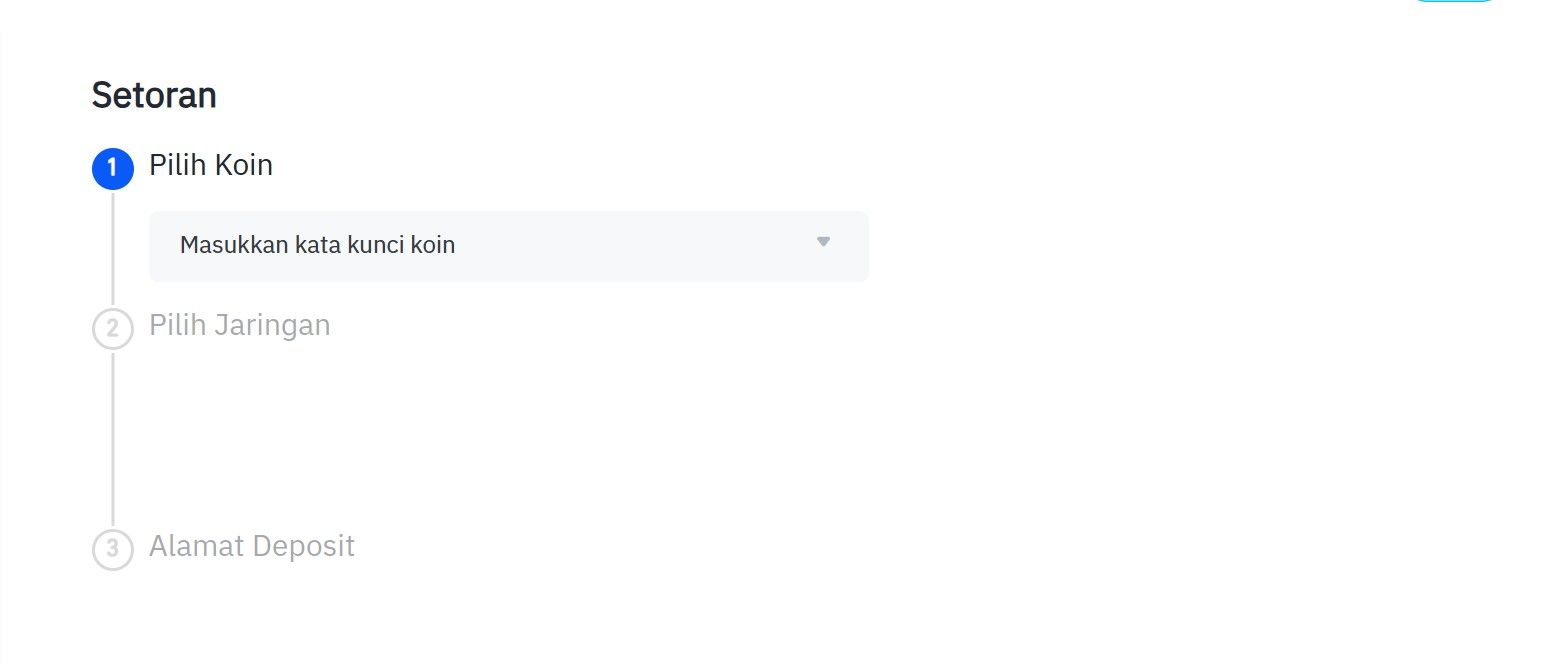Activate step two by clicking its circle
Screen dimensions: 1555x664
112,328
